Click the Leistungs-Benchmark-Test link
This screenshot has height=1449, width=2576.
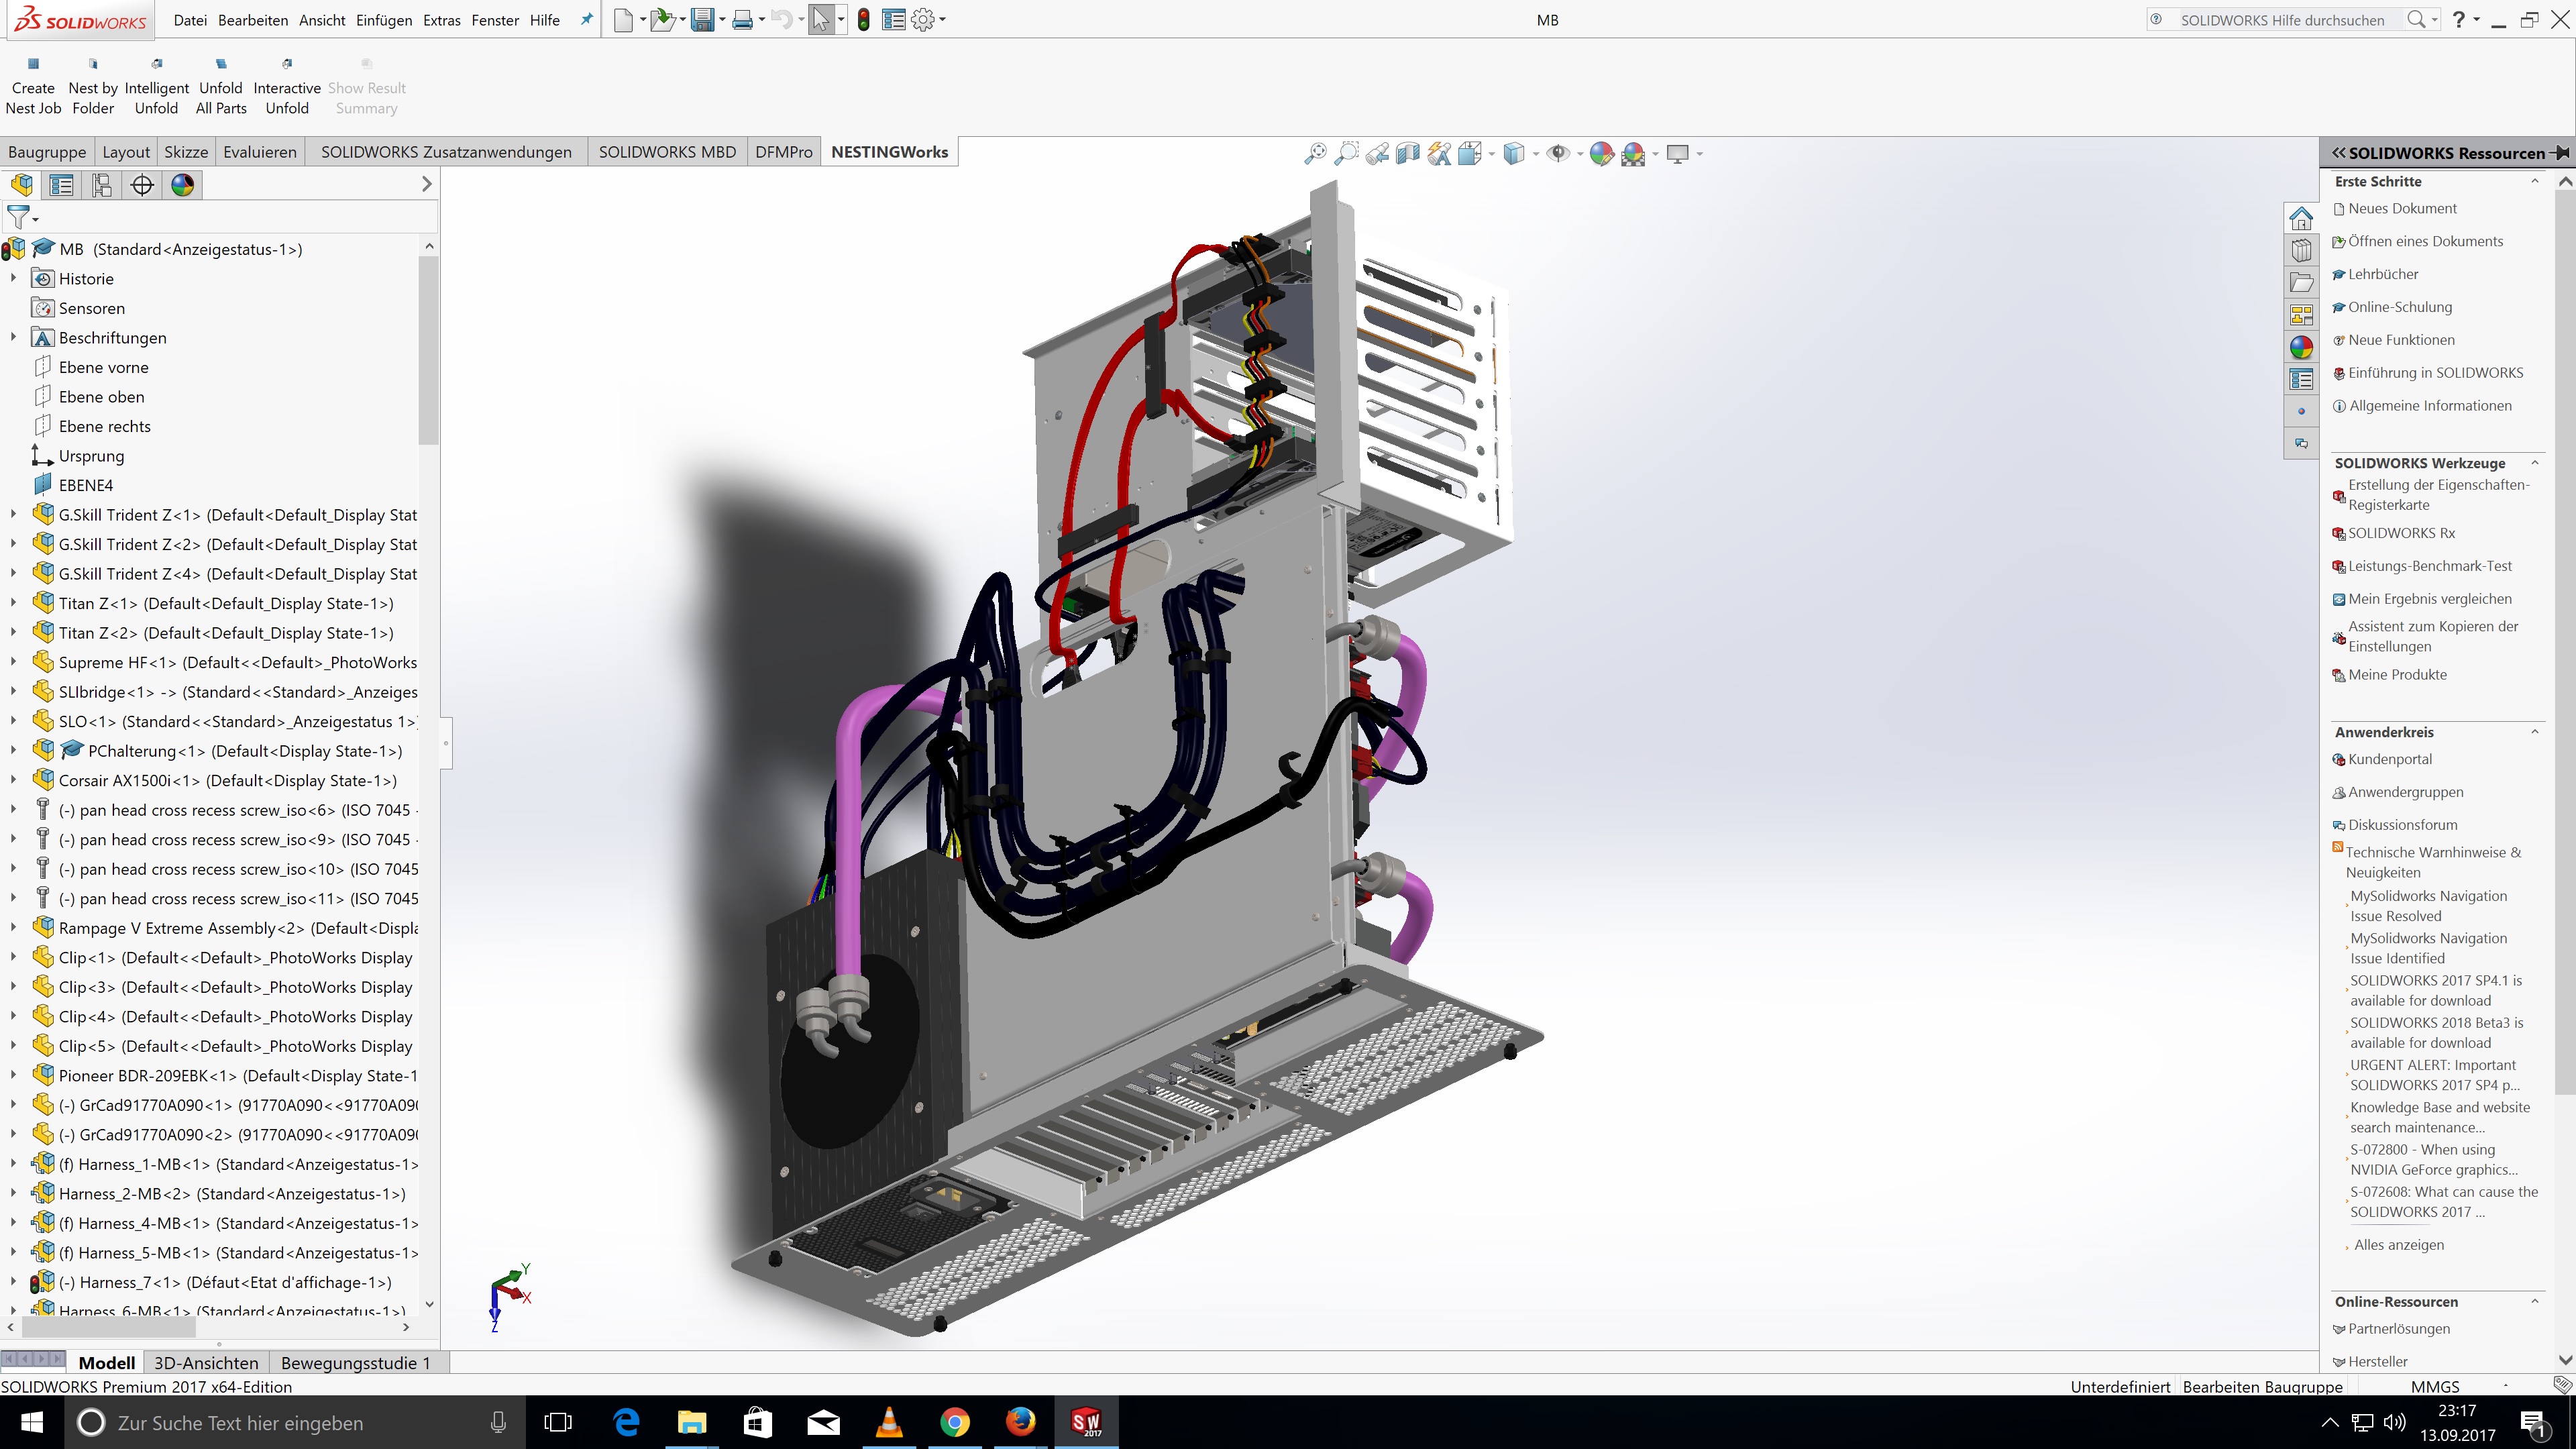(2429, 566)
